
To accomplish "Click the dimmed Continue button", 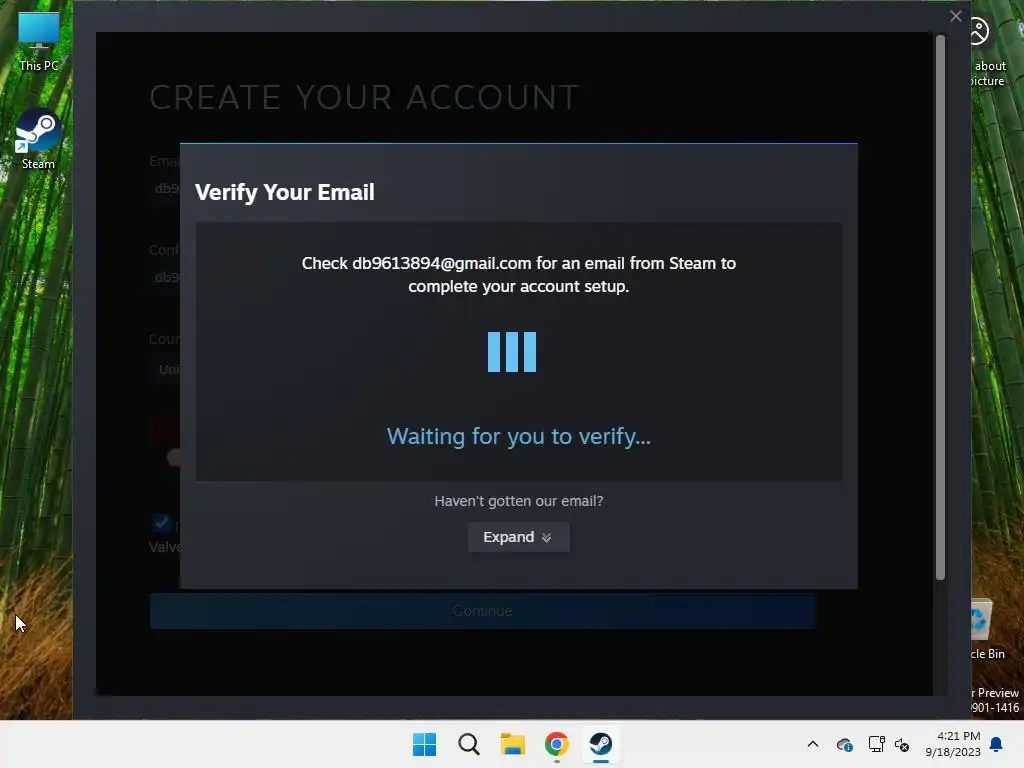I will pos(483,611).
